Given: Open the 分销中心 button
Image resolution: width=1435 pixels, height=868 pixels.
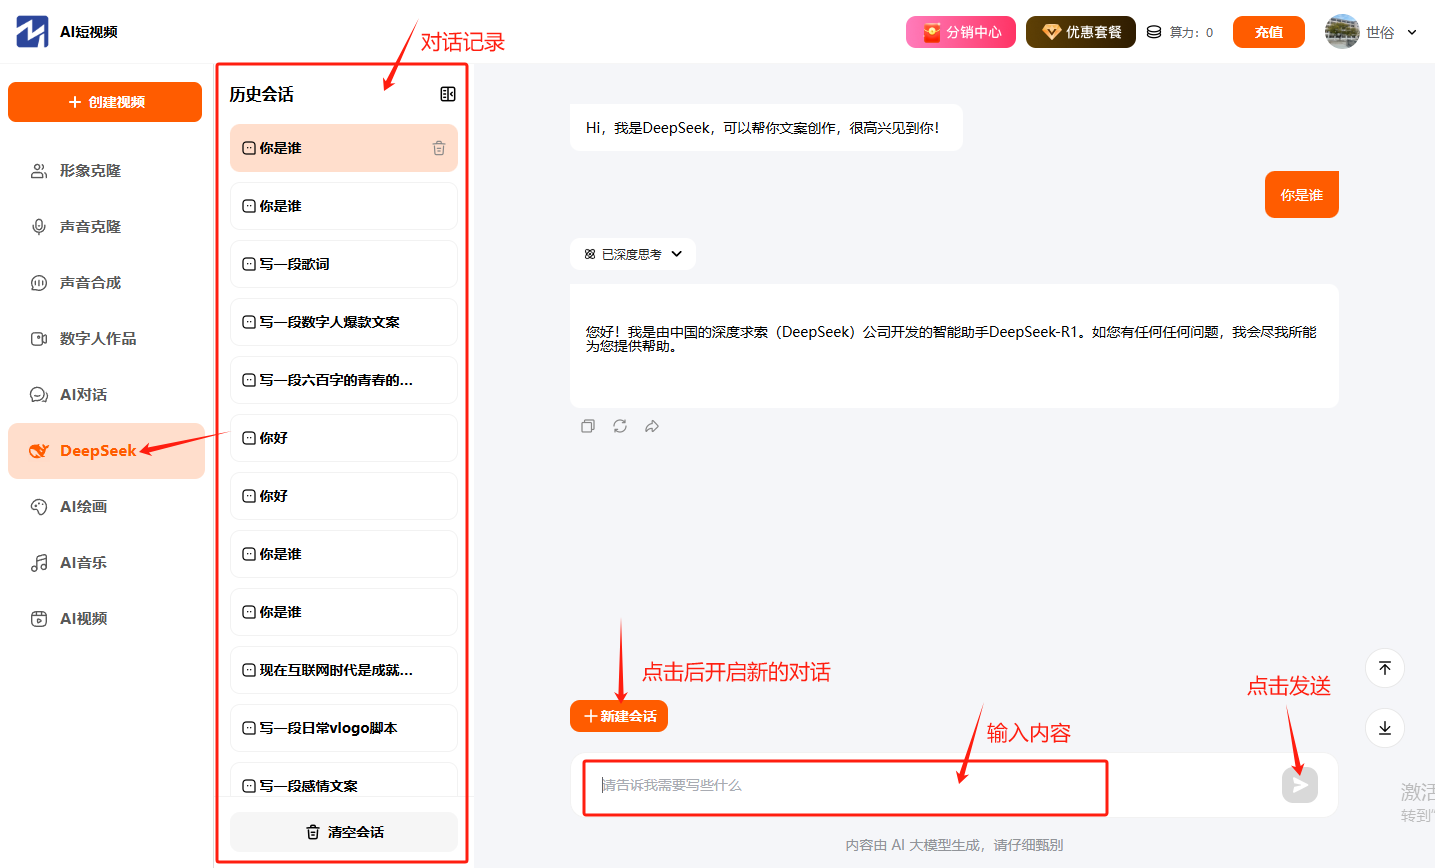Looking at the screenshot, I should click(x=961, y=32).
